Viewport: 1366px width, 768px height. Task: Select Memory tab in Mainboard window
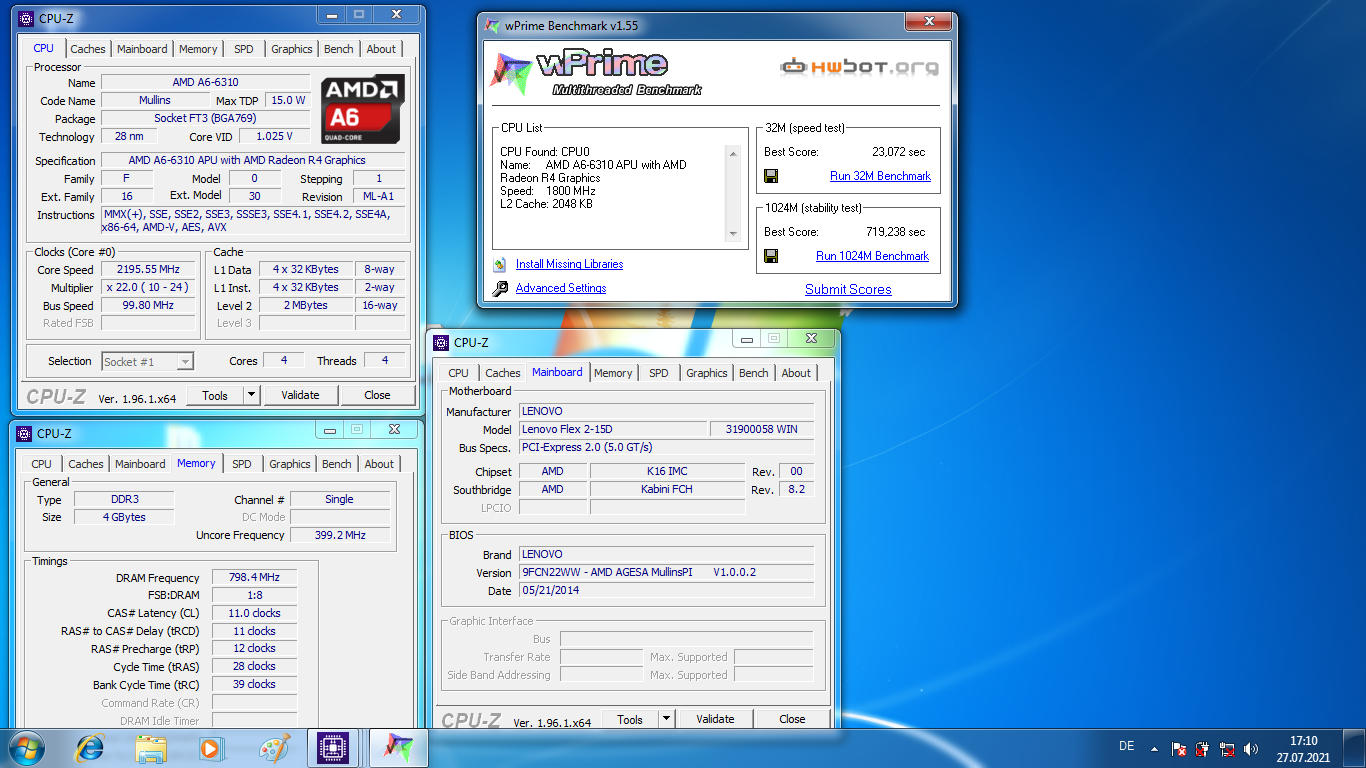click(613, 373)
